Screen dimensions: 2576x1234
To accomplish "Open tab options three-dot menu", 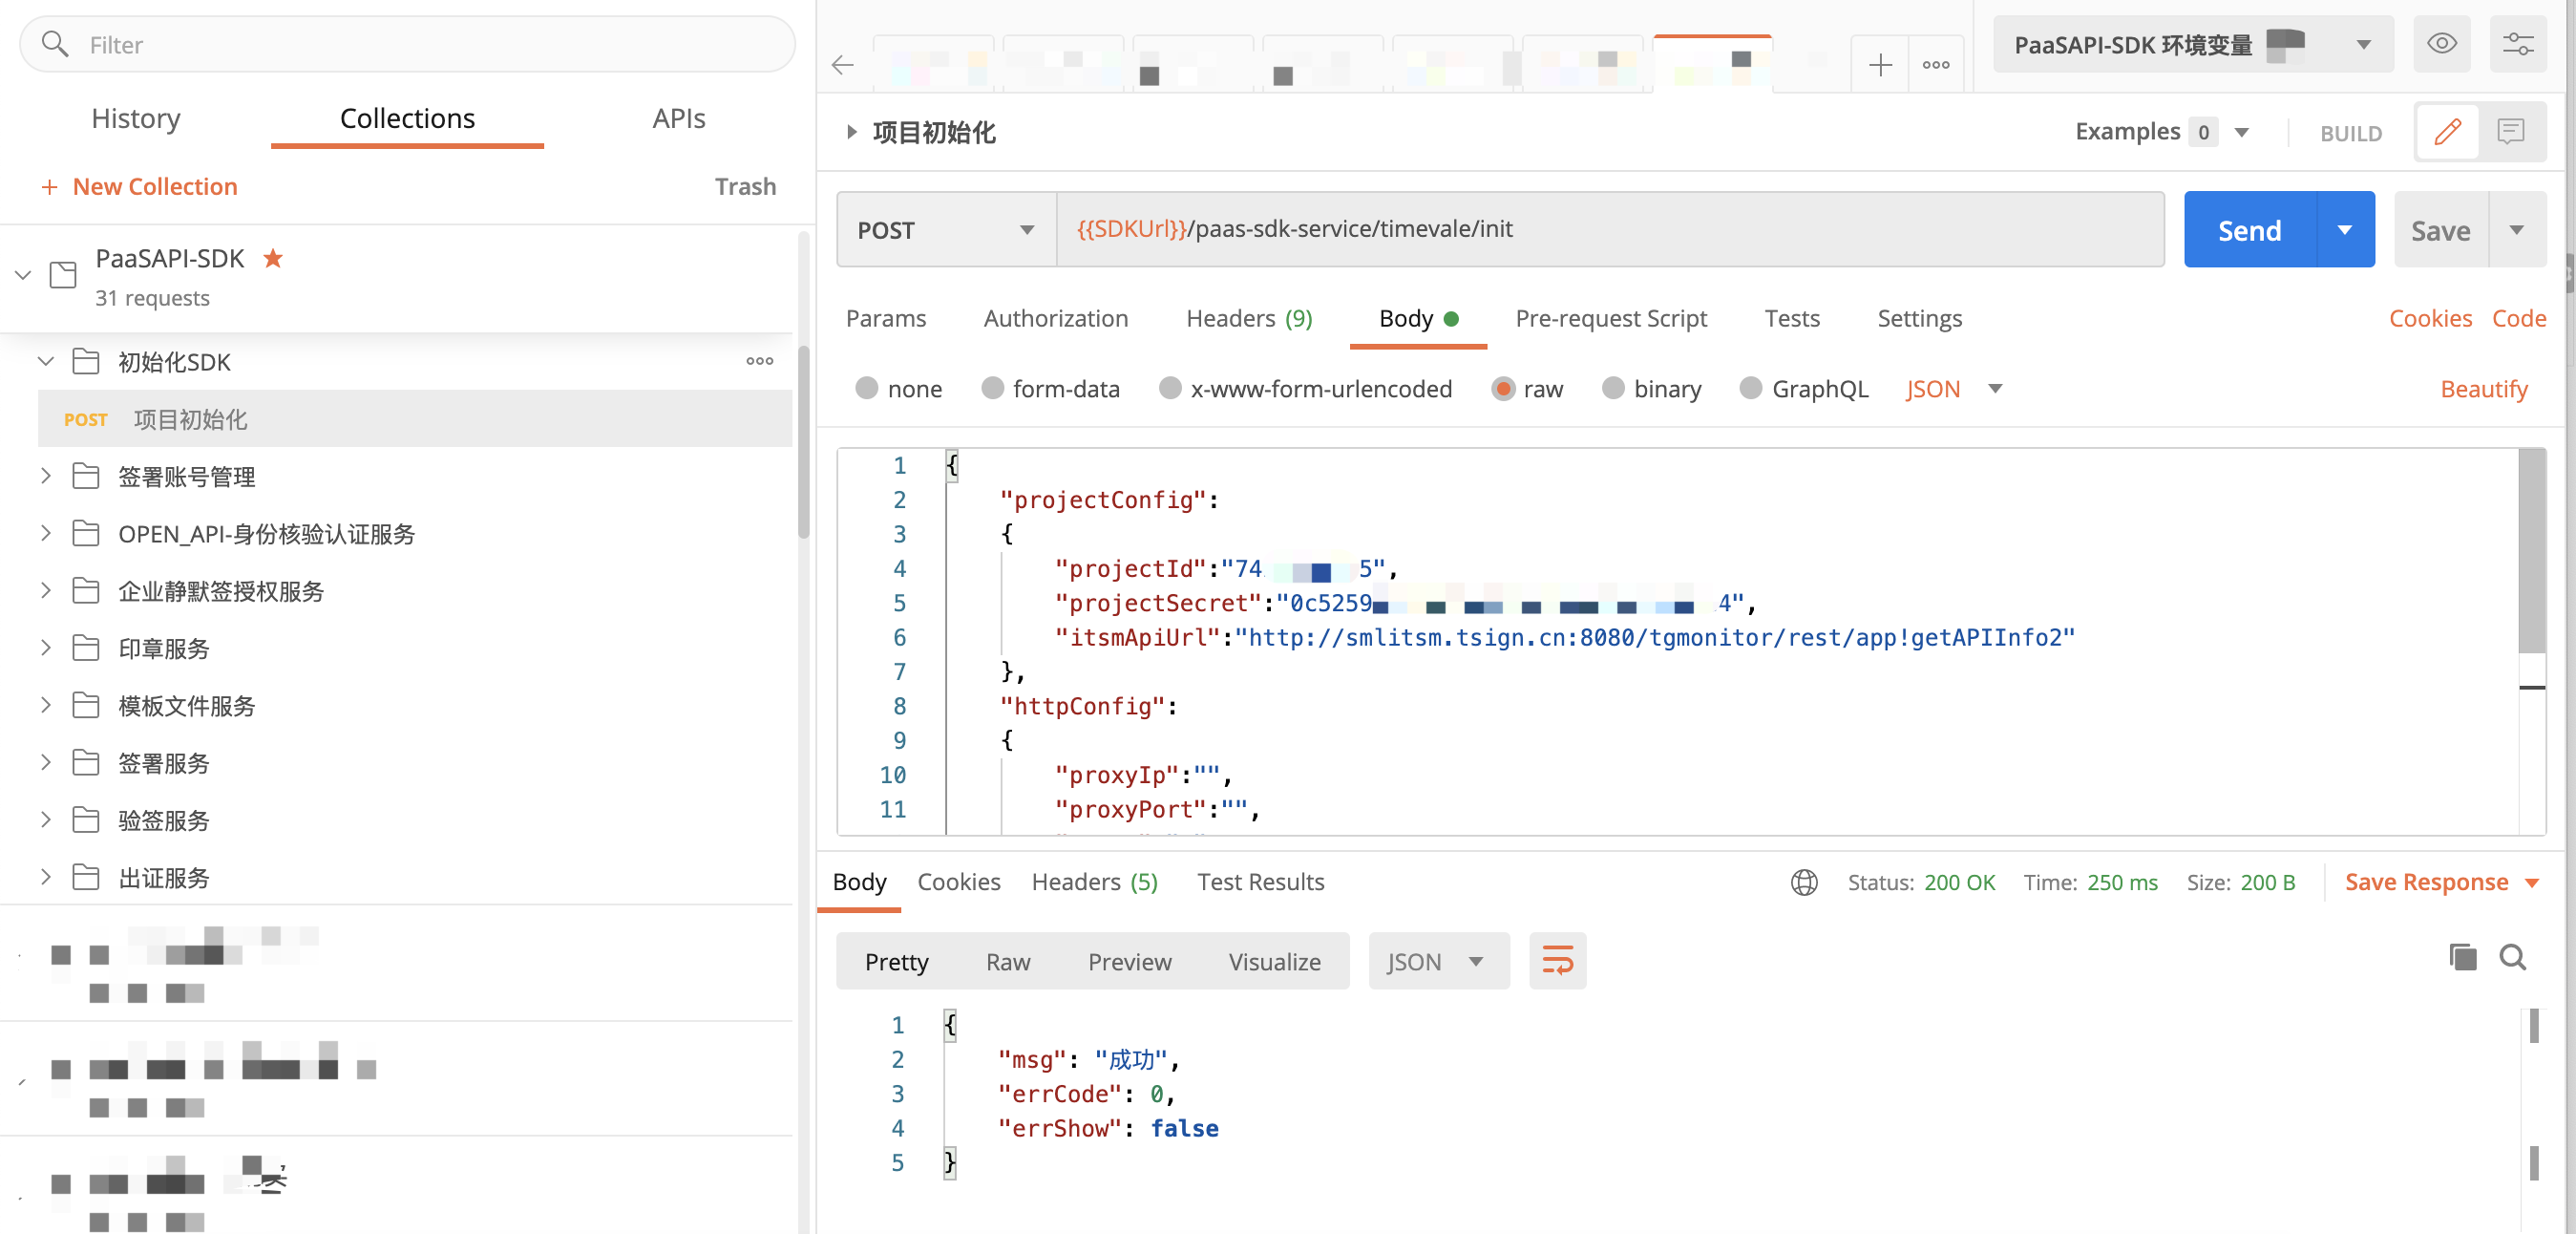I will [x=1936, y=65].
